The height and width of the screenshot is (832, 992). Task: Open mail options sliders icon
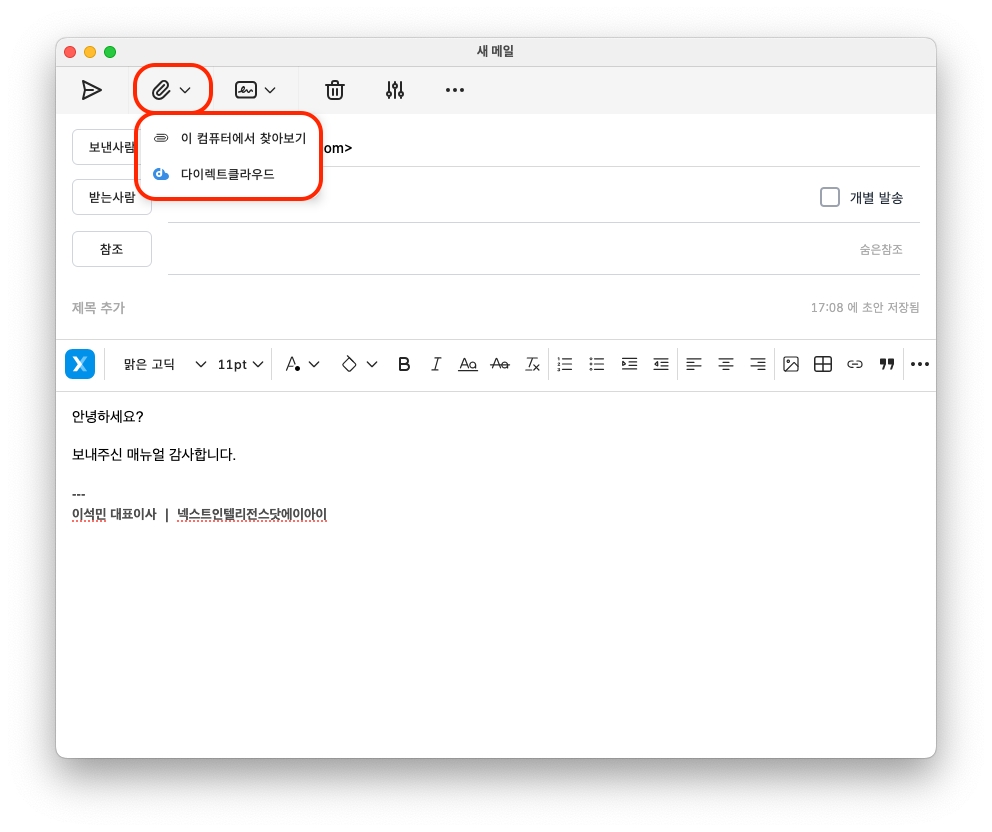(395, 90)
